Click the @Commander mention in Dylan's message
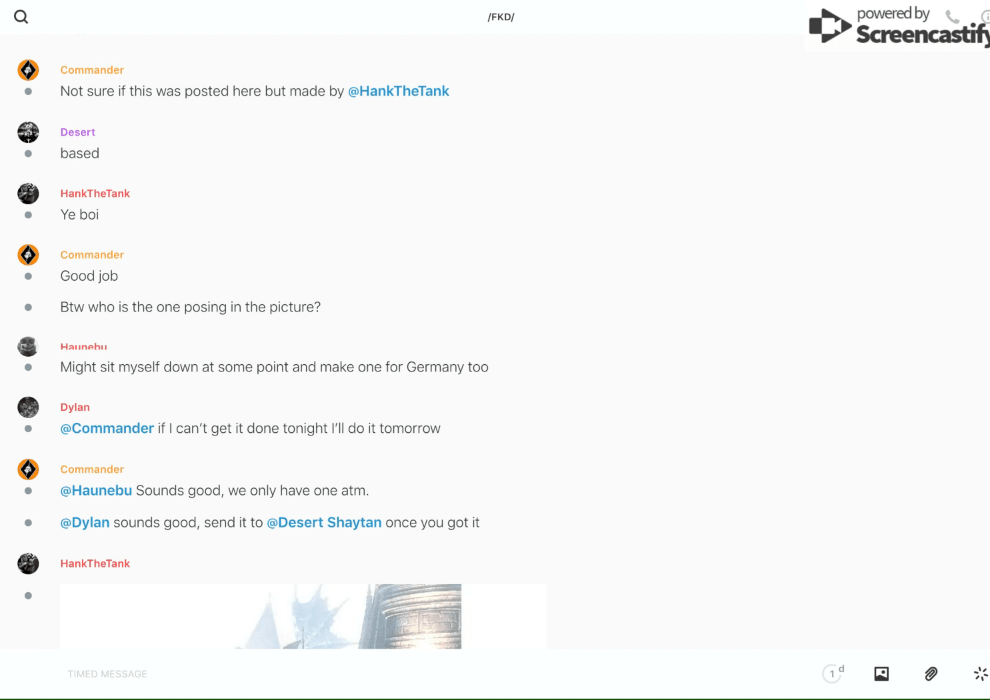990x700 pixels. pos(107,428)
